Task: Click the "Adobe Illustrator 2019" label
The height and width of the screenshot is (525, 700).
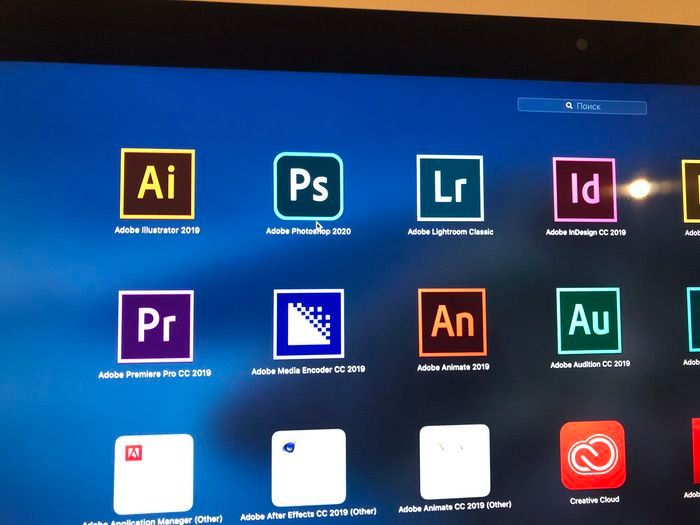Action: tap(157, 230)
